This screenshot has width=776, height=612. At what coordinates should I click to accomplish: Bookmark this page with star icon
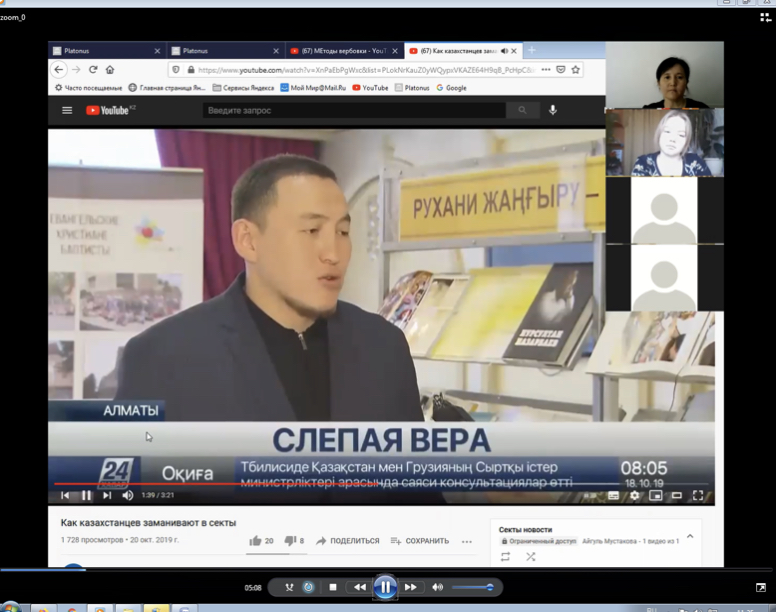pos(576,70)
